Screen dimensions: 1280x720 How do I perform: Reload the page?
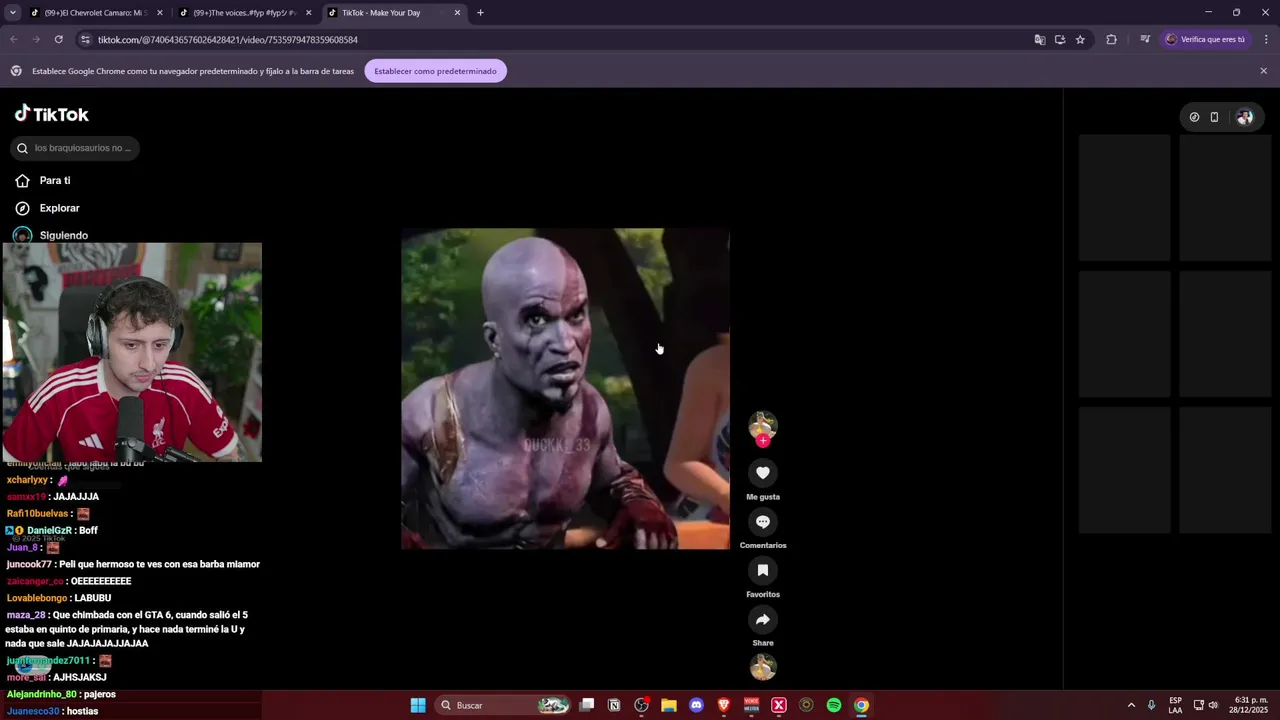59,40
